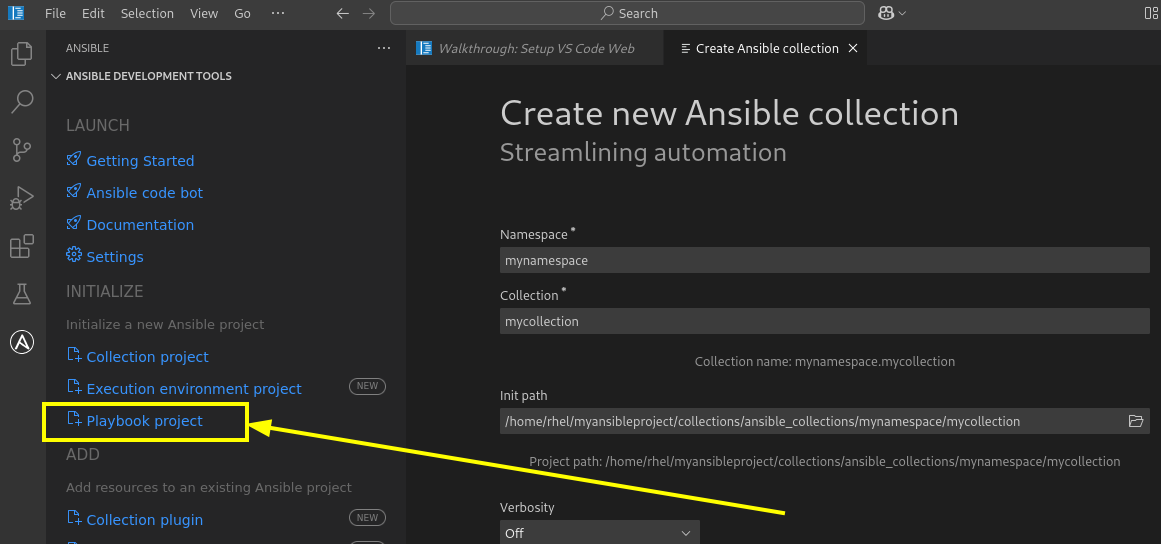1161x544 pixels.
Task: Click the Collection name input field
Action: (x=824, y=321)
